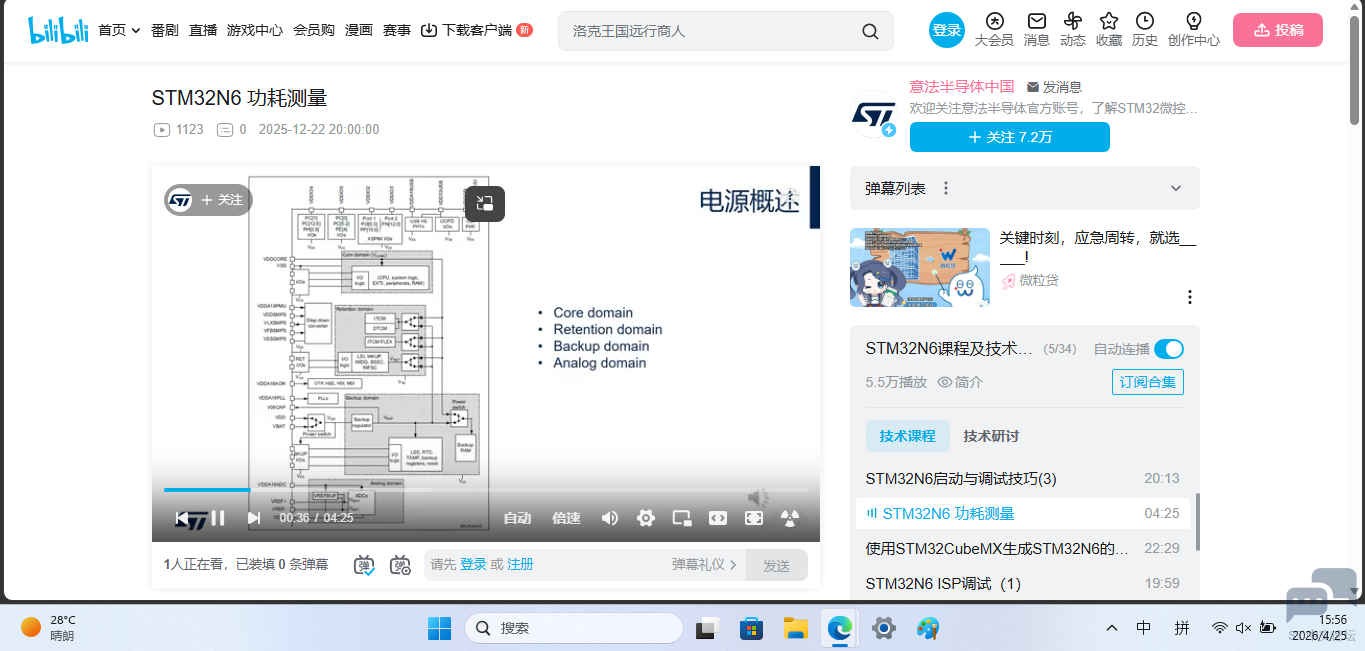Open danmaku settings icon below the player
This screenshot has height=651, width=1365.
click(400, 565)
